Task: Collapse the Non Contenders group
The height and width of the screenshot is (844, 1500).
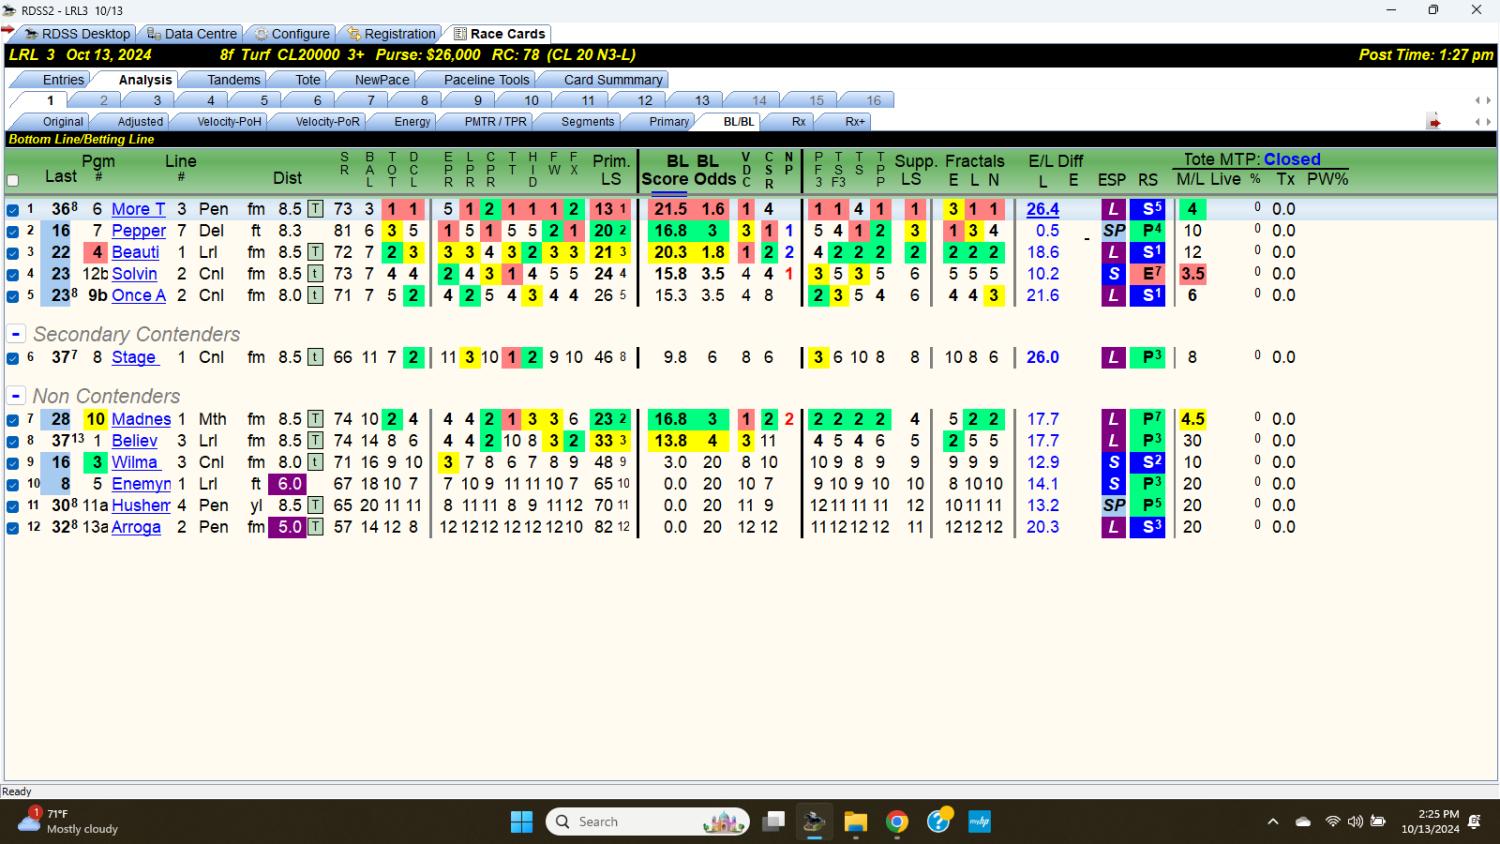Action: [16, 396]
